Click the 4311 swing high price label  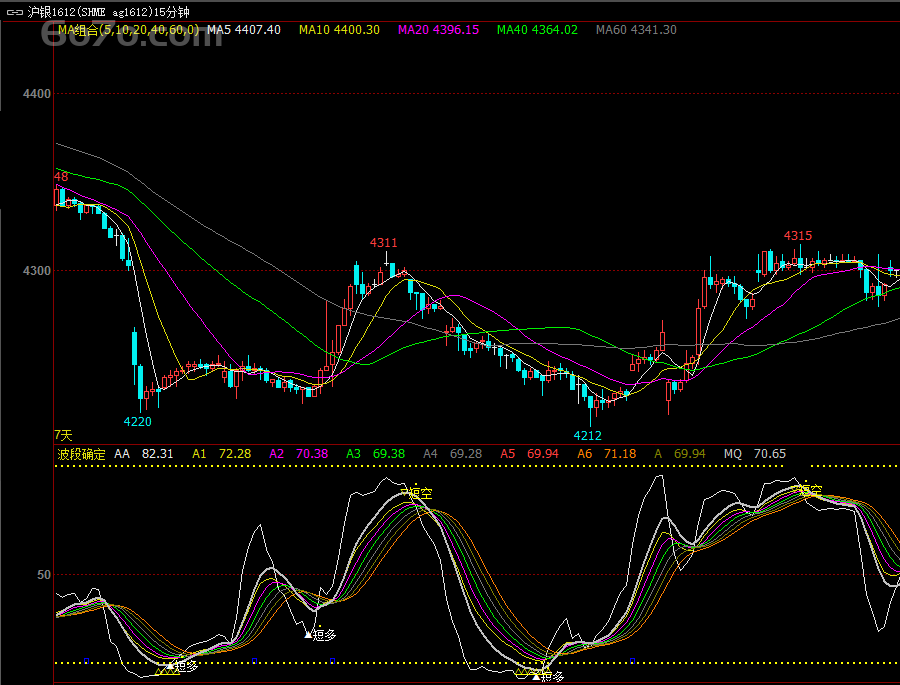pos(383,243)
